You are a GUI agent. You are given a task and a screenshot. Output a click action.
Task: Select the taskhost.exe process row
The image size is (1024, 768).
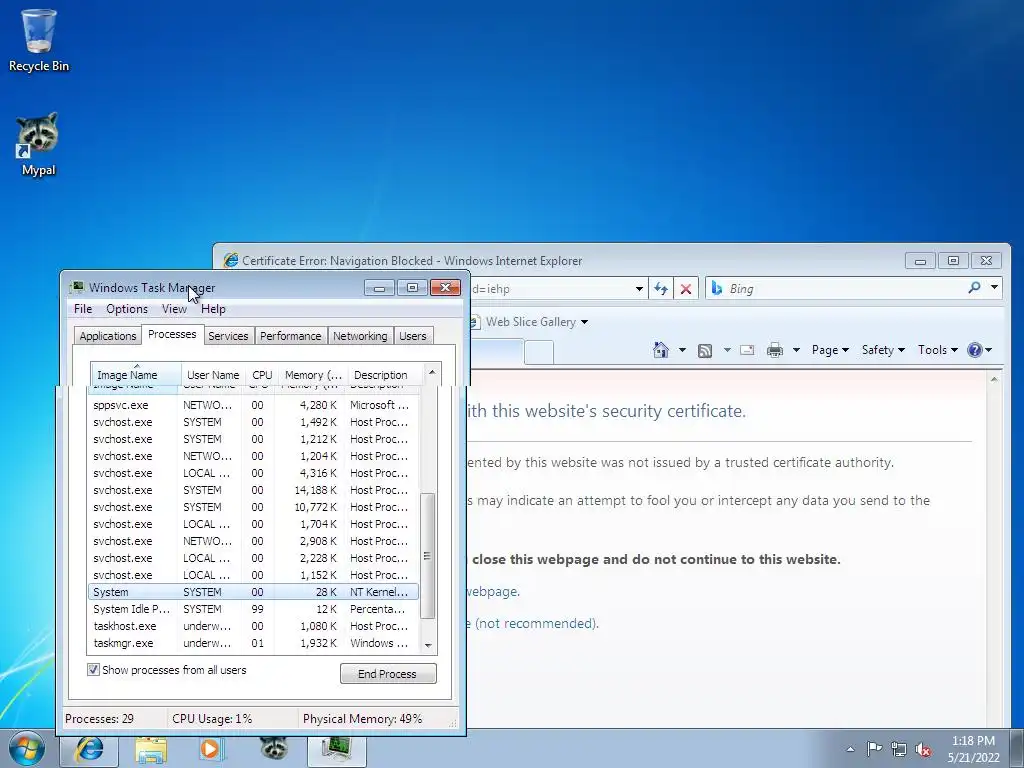(x=253, y=626)
